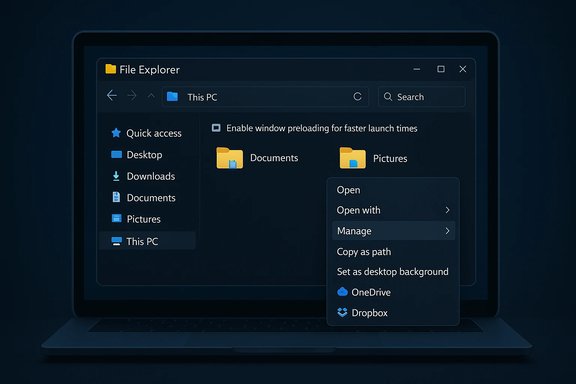Select Dropbox label in context menu

click(x=370, y=313)
